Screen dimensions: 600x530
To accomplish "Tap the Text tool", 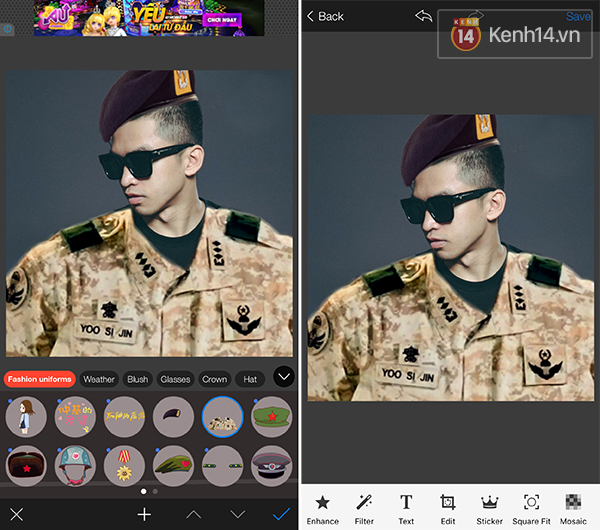I will tap(406, 507).
